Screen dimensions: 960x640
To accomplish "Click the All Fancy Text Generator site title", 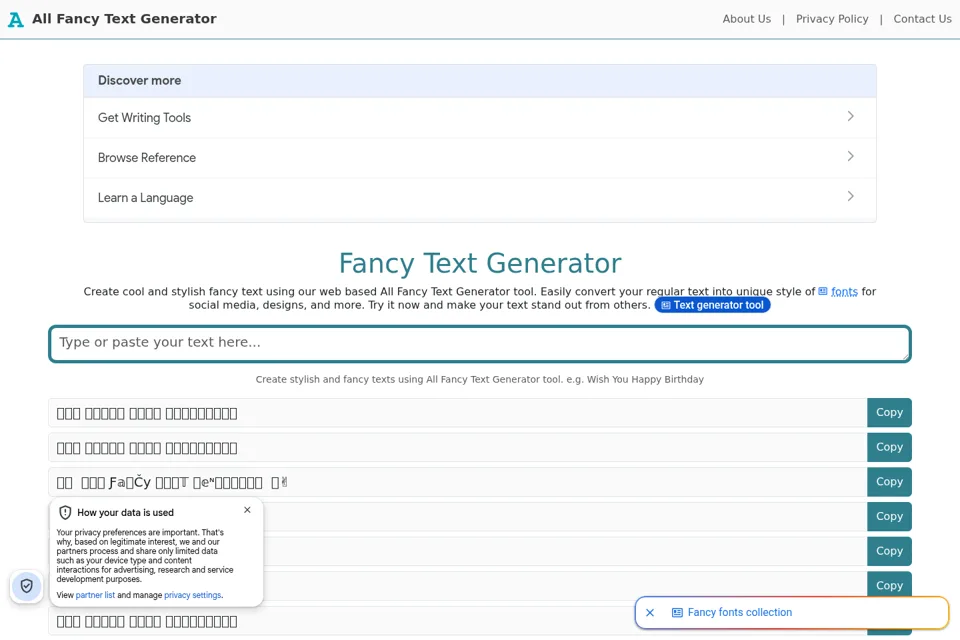I will pos(124,19).
